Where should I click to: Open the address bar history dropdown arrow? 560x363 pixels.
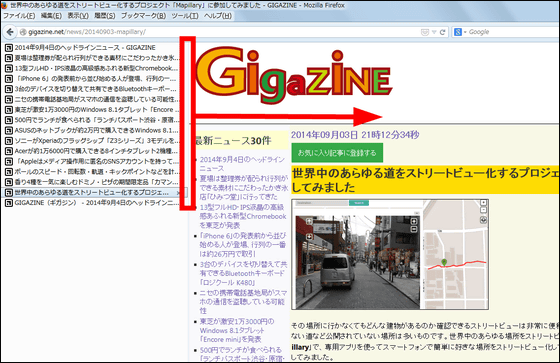tap(434, 32)
